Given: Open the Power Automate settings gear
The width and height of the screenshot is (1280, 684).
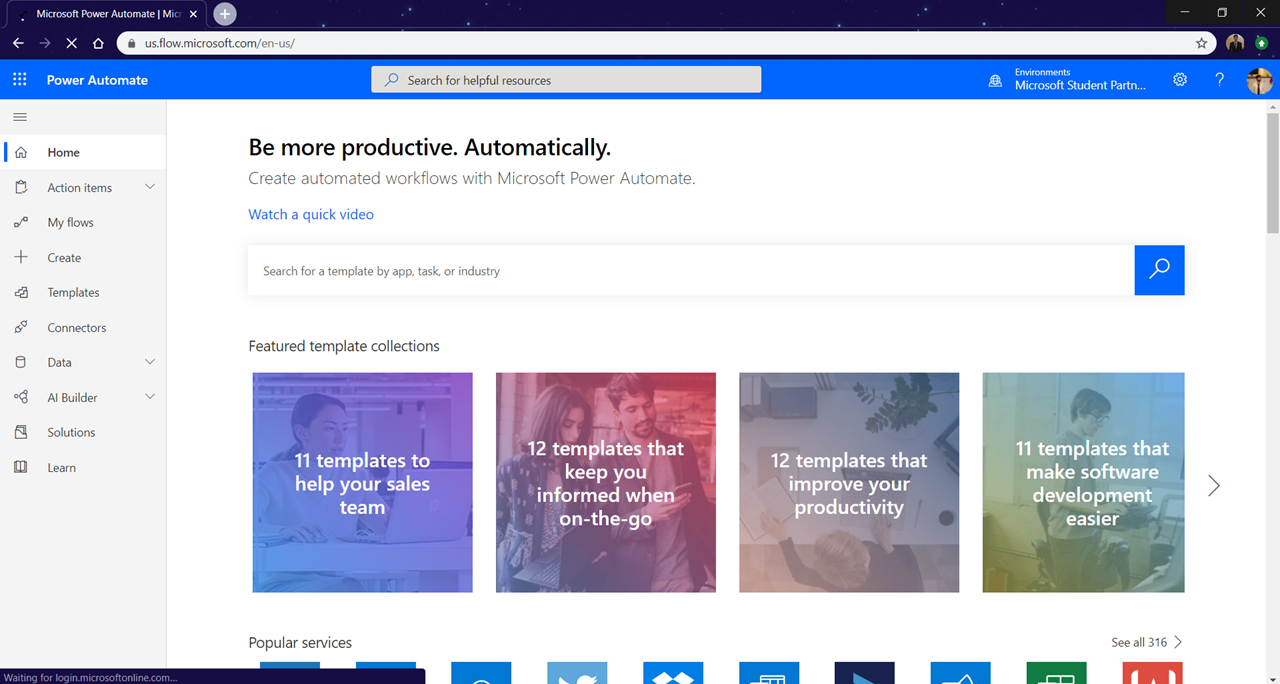Looking at the screenshot, I should pos(1180,79).
